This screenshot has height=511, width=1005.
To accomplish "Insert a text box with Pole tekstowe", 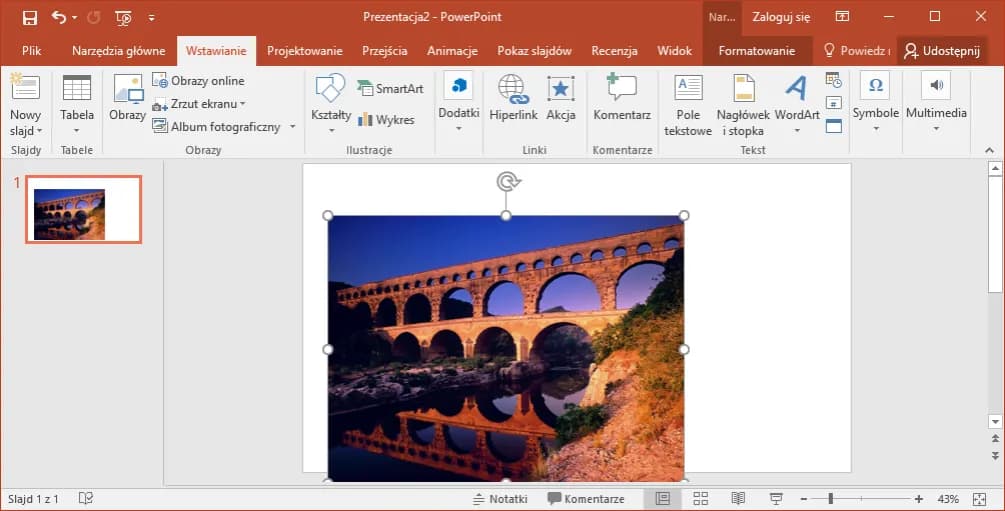I will pos(688,91).
